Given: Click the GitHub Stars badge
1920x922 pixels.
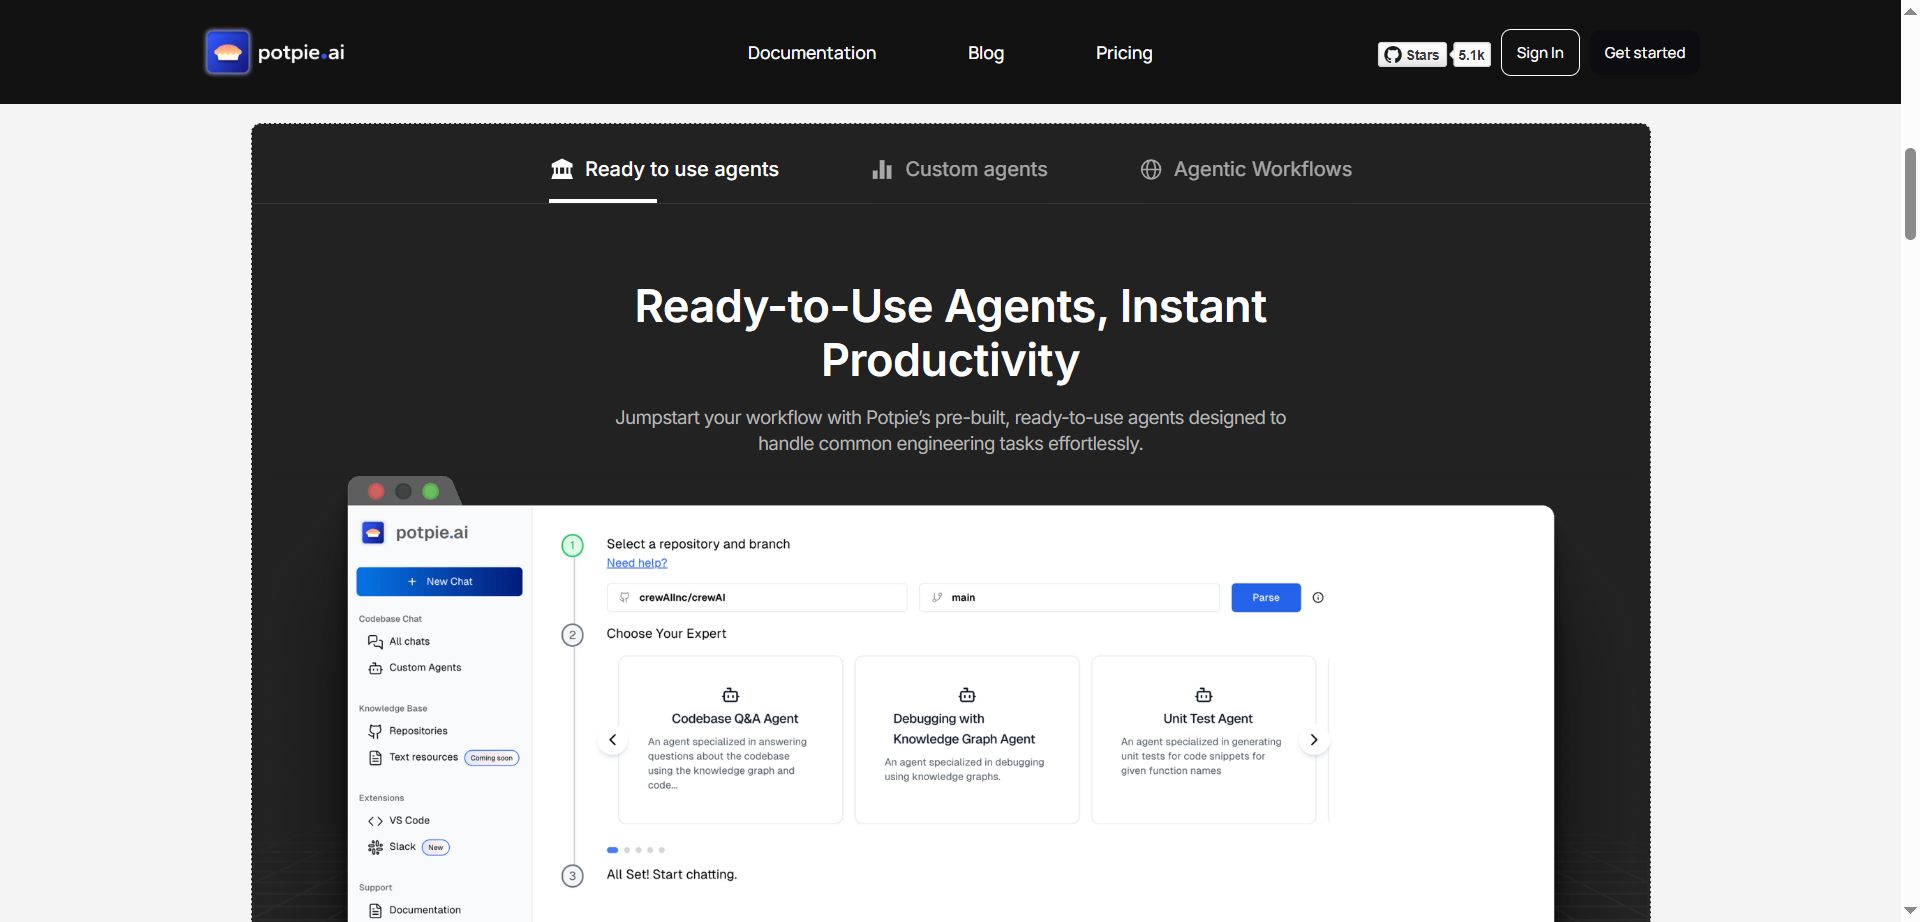Looking at the screenshot, I should [1411, 55].
